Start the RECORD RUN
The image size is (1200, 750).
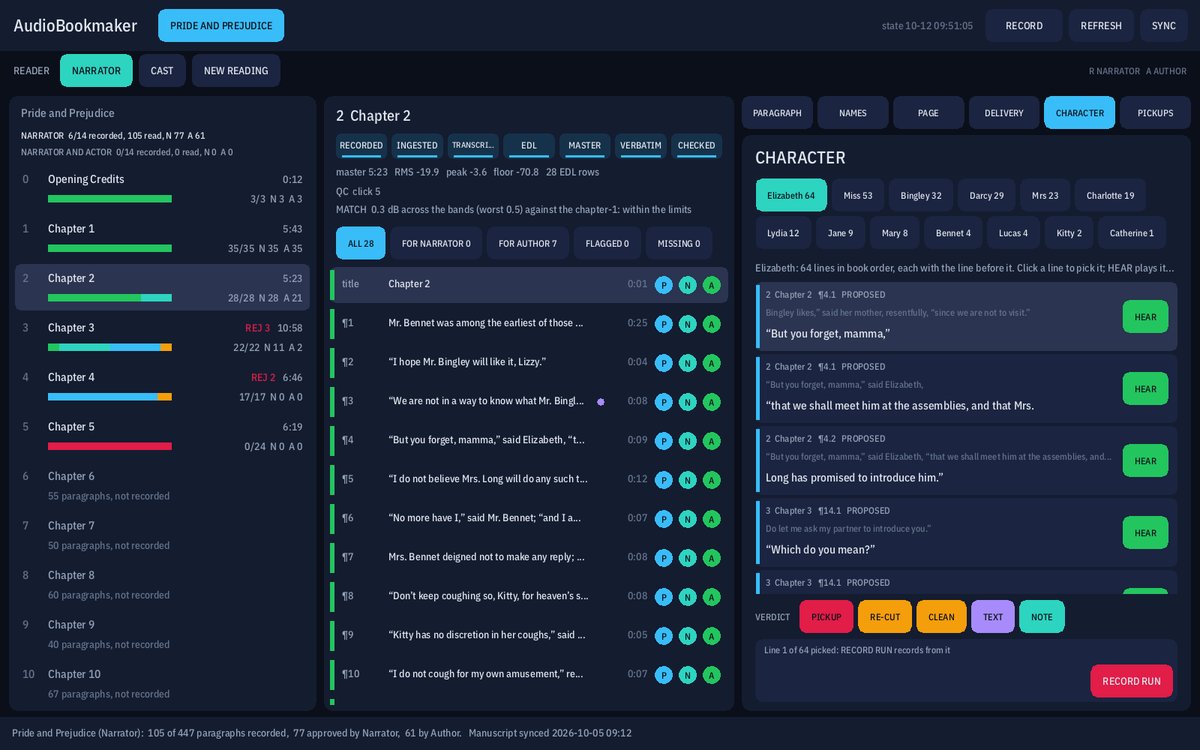click(x=1131, y=681)
